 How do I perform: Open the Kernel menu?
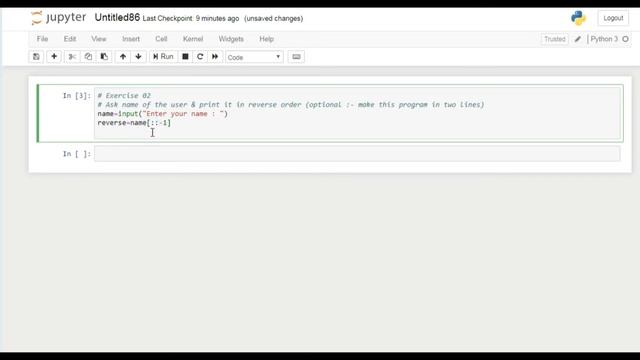193,39
